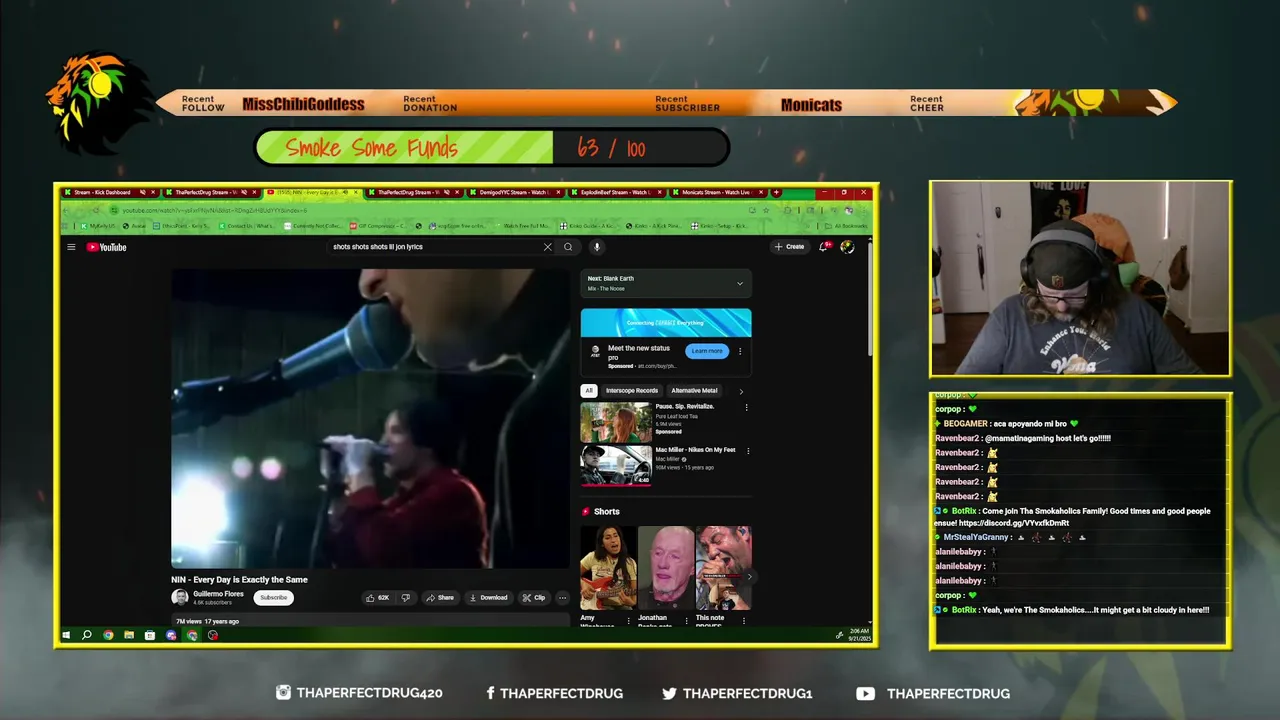Open File Explorer from the taskbar
The height and width of the screenshot is (720, 1280).
point(129,635)
